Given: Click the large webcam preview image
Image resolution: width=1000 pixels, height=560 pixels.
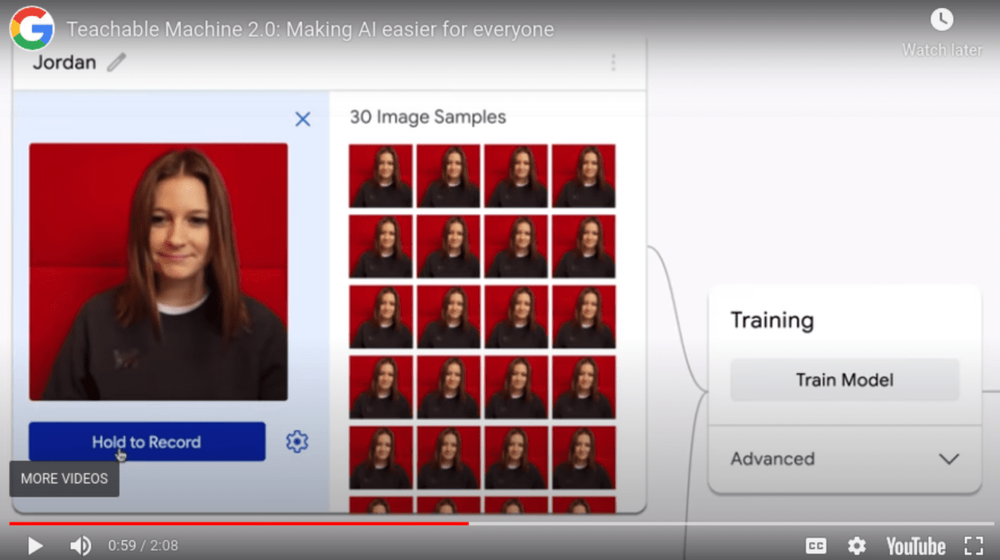Looking at the screenshot, I should click(x=158, y=272).
